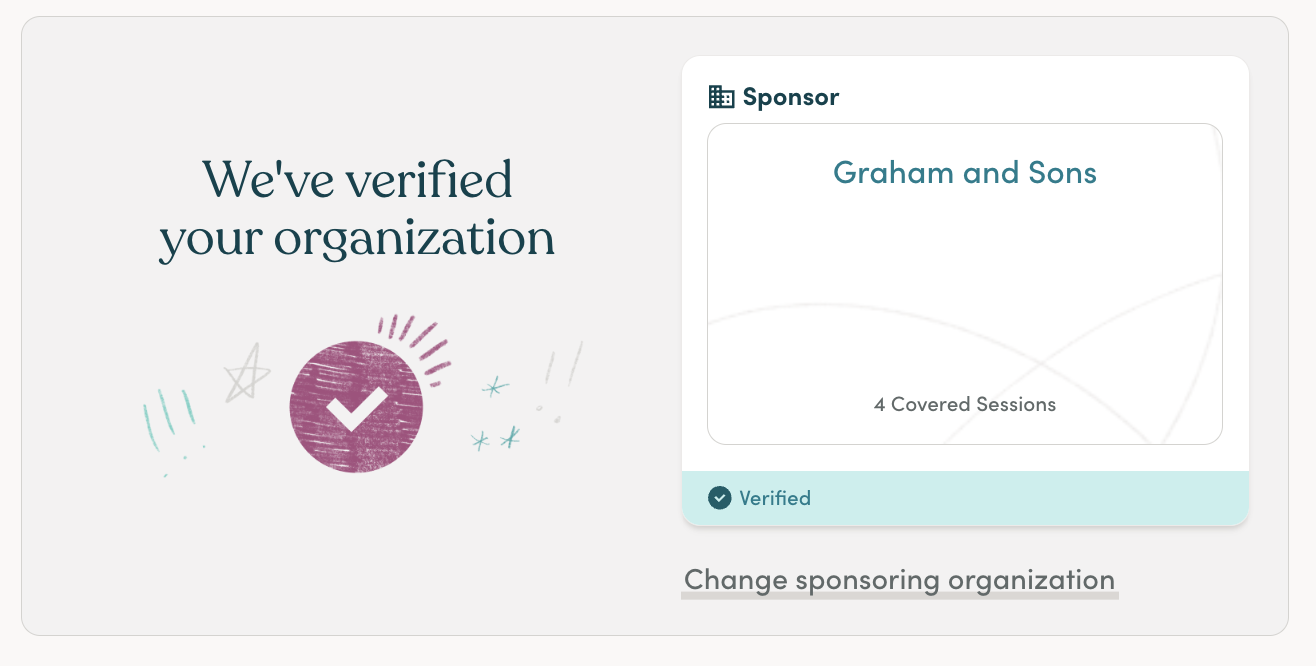The image size is (1316, 666).
Task: Click the light teal Verified banner
Action: [965, 498]
